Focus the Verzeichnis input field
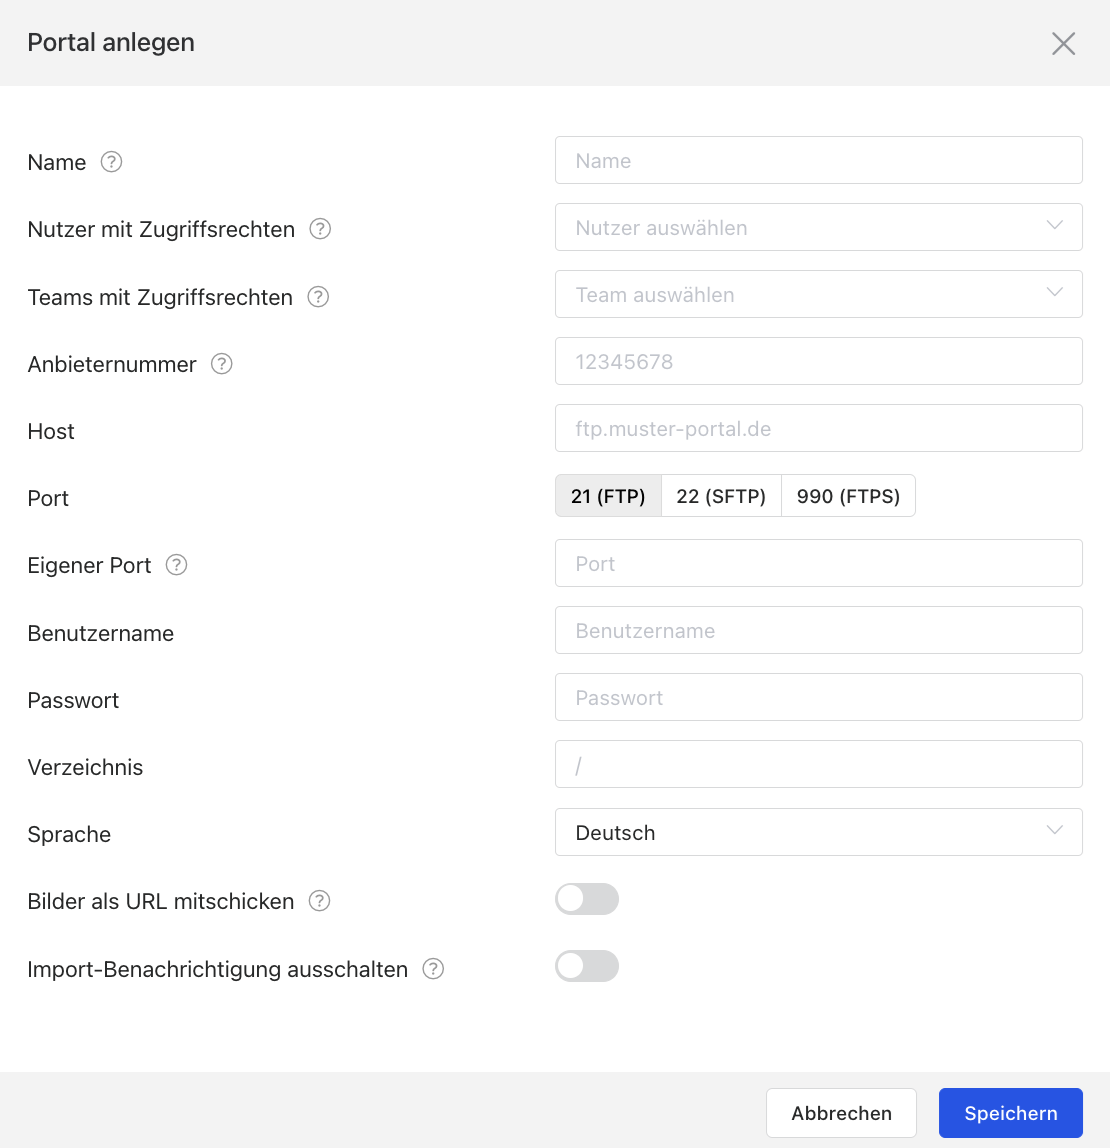This screenshot has height=1148, width=1110. (819, 764)
